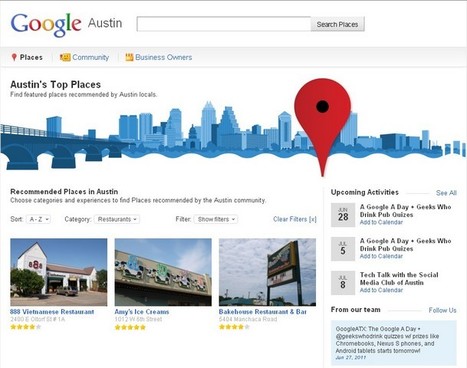This screenshot has width=467, height=368.
Task: Click the star rating under Amy's Ice Creams
Action: [x=130, y=327]
